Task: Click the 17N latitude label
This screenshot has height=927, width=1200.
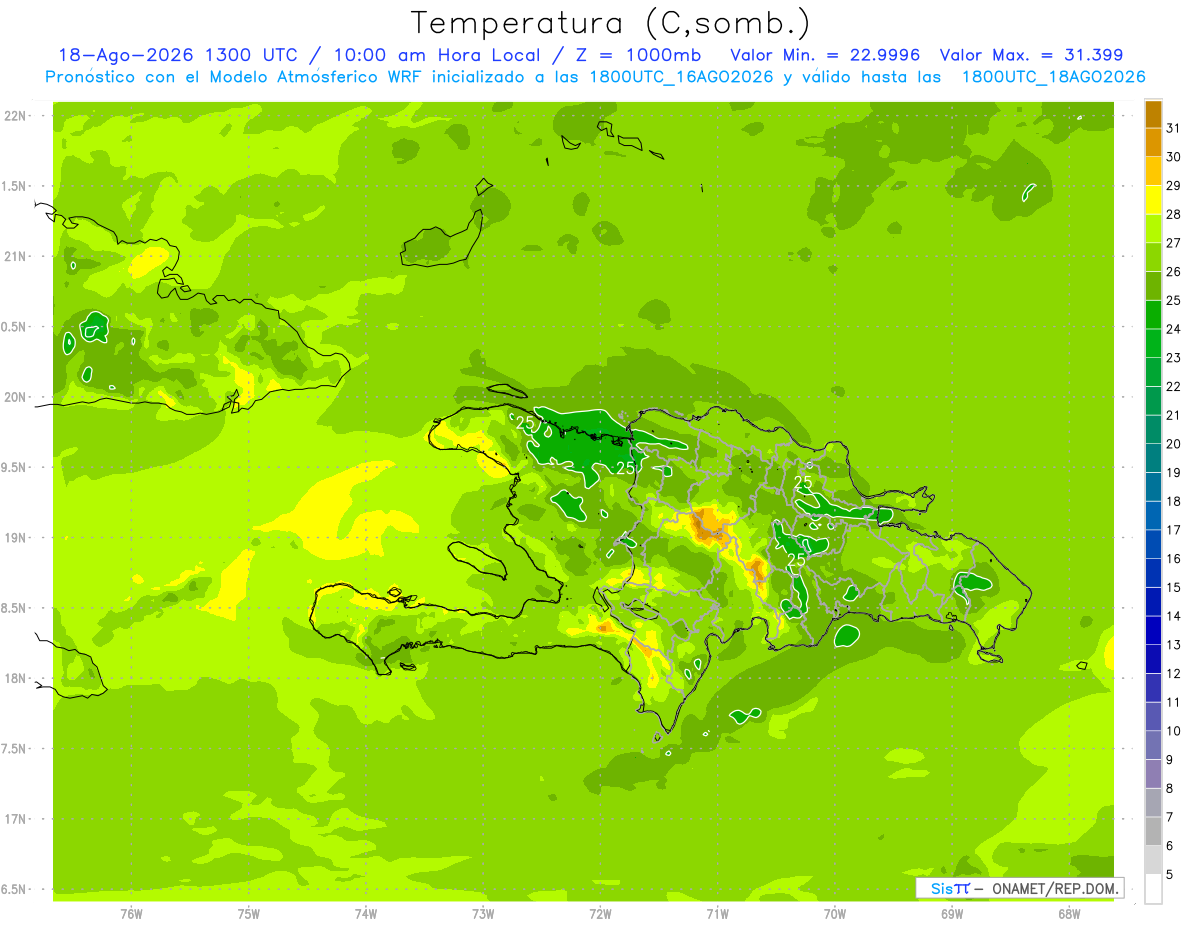Action: pos(15,820)
